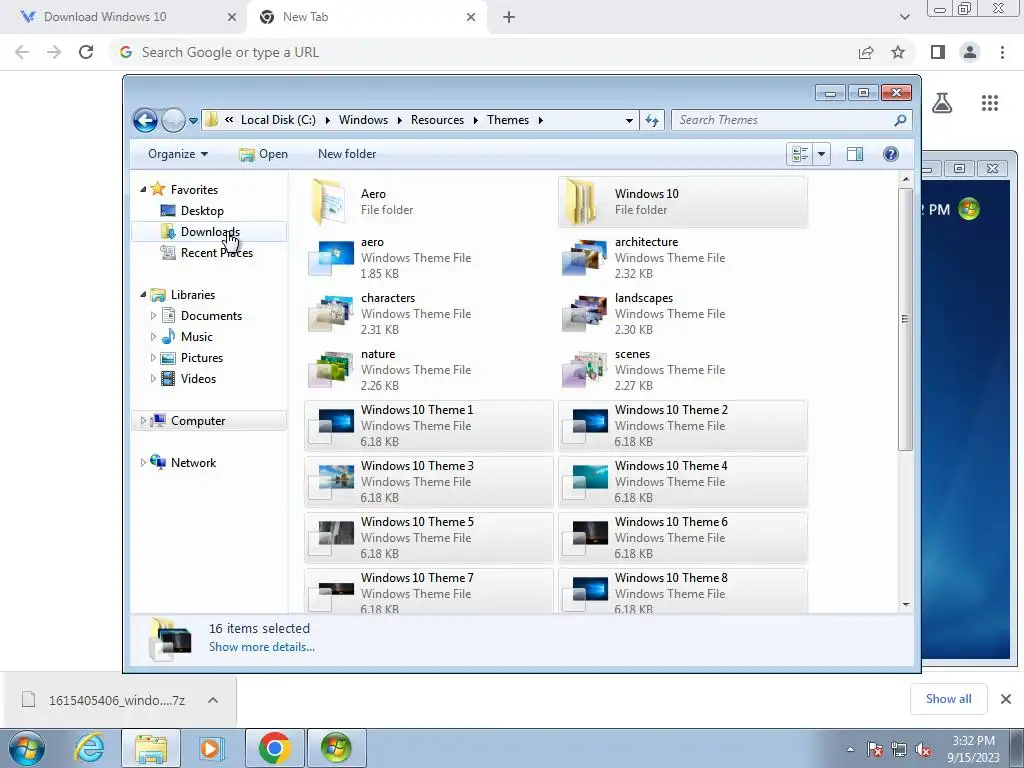1024x768 pixels.
Task: Select Windows 10 Theme 1 file icon
Action: [x=331, y=425]
